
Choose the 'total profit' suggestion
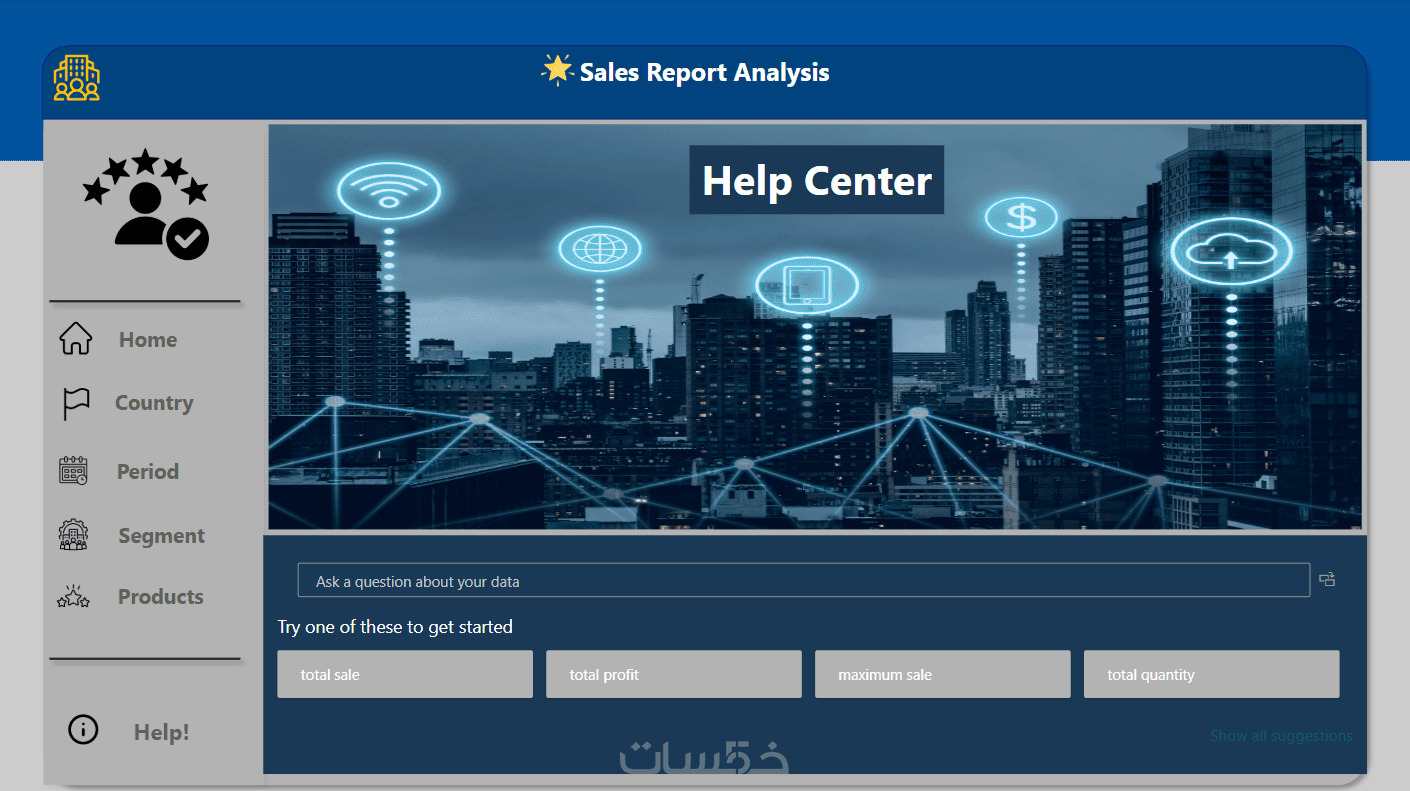coord(674,674)
